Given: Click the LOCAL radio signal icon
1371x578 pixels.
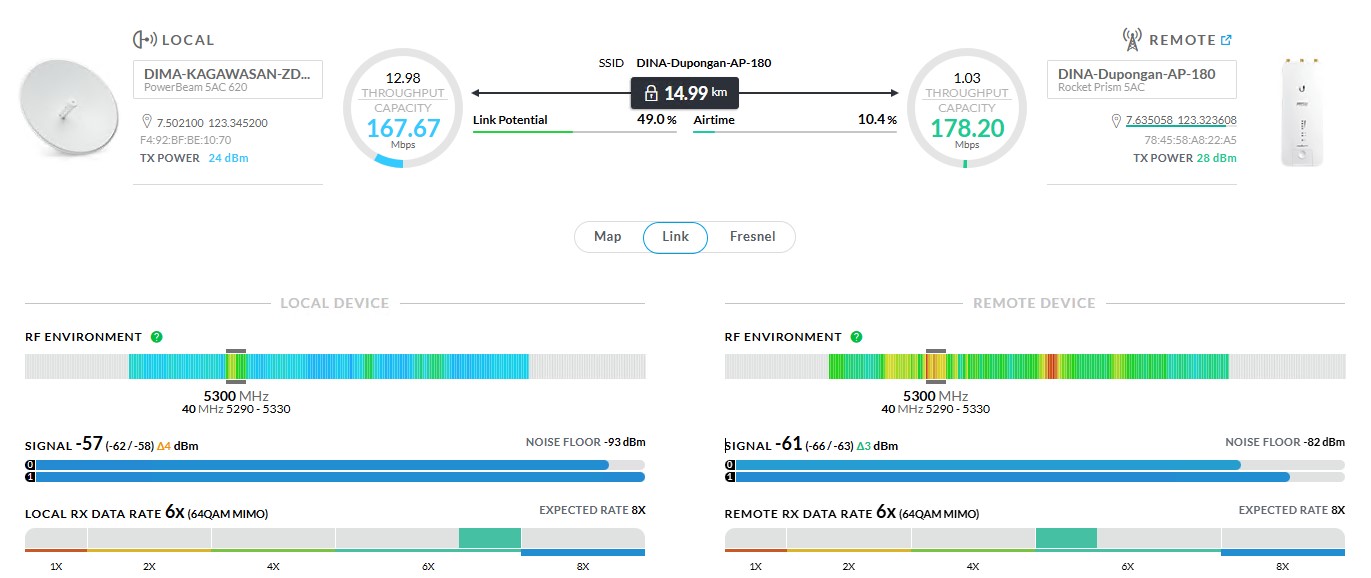Looking at the screenshot, I should click(145, 40).
